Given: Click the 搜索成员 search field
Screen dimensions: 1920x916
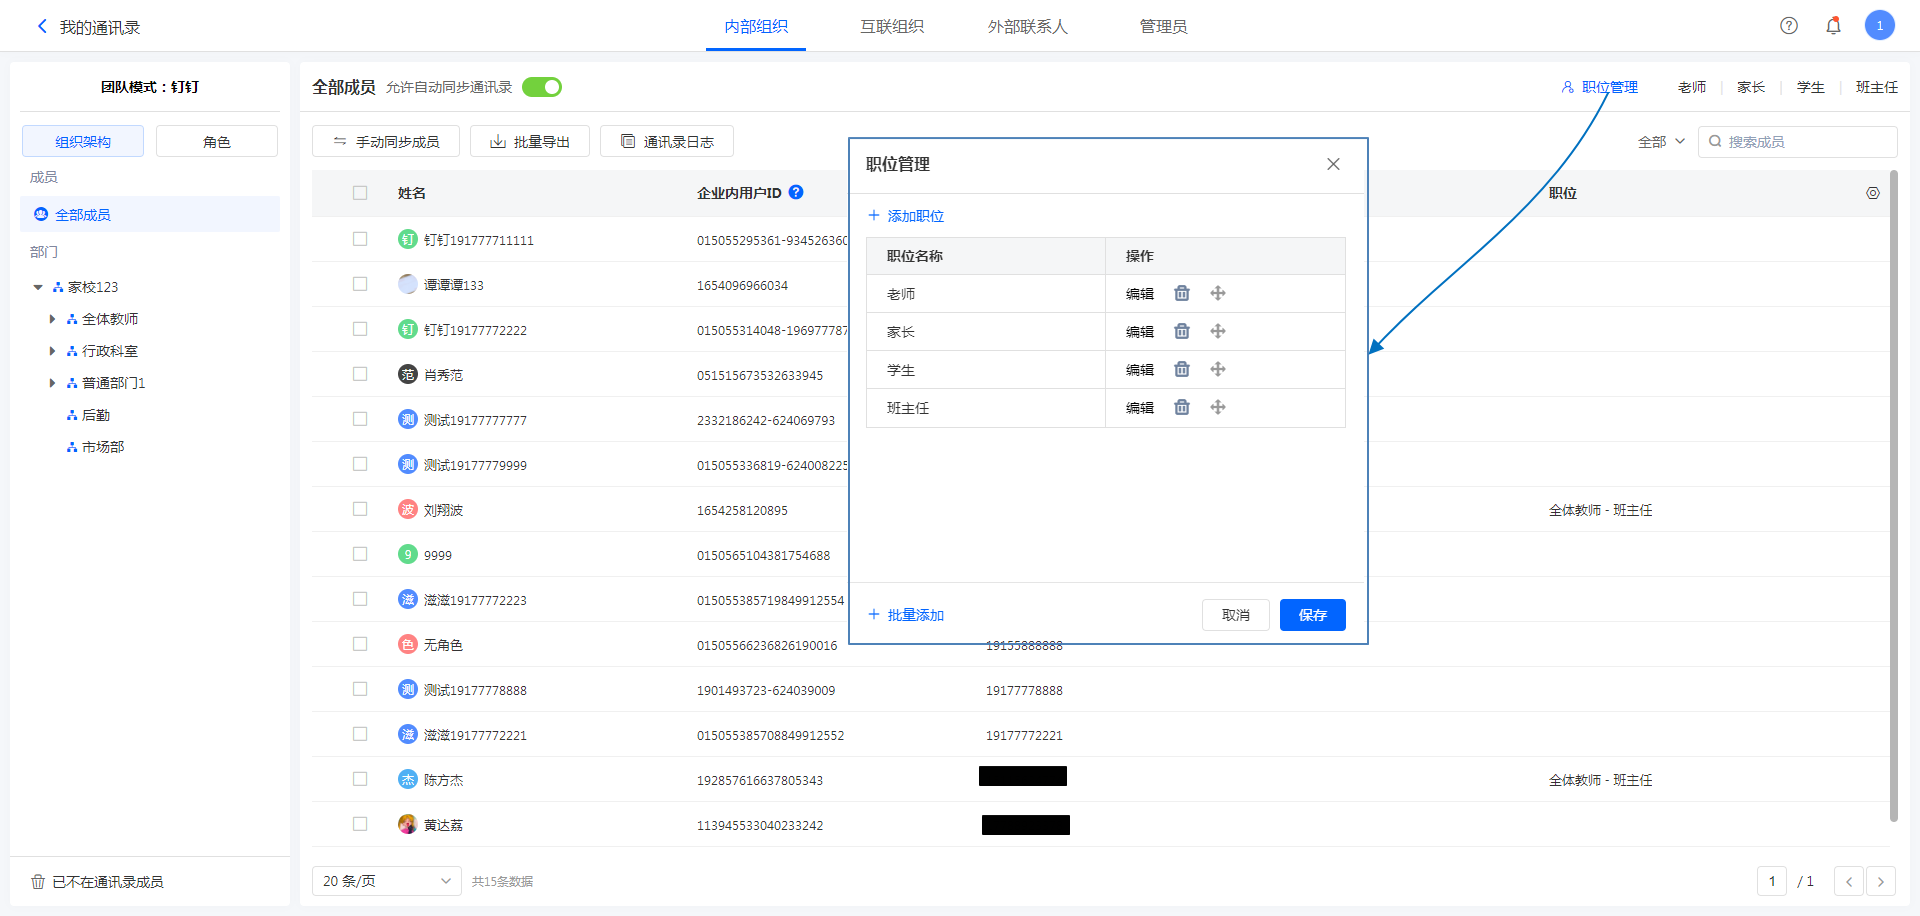Looking at the screenshot, I should pyautogui.click(x=1806, y=142).
